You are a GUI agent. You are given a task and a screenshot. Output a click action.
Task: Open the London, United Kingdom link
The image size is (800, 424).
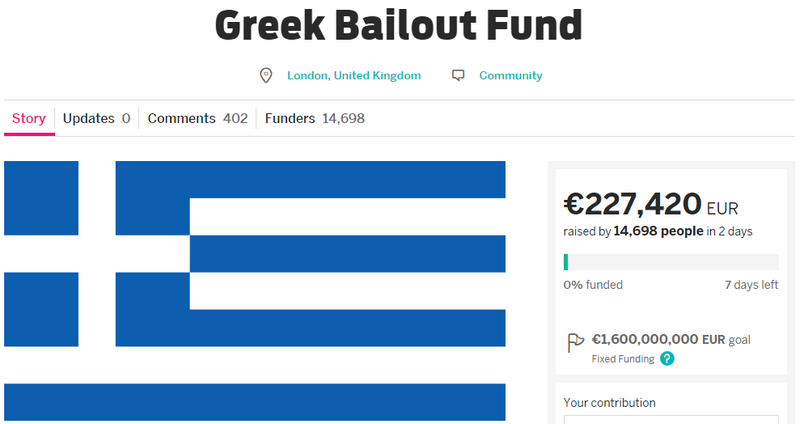pyautogui.click(x=353, y=75)
